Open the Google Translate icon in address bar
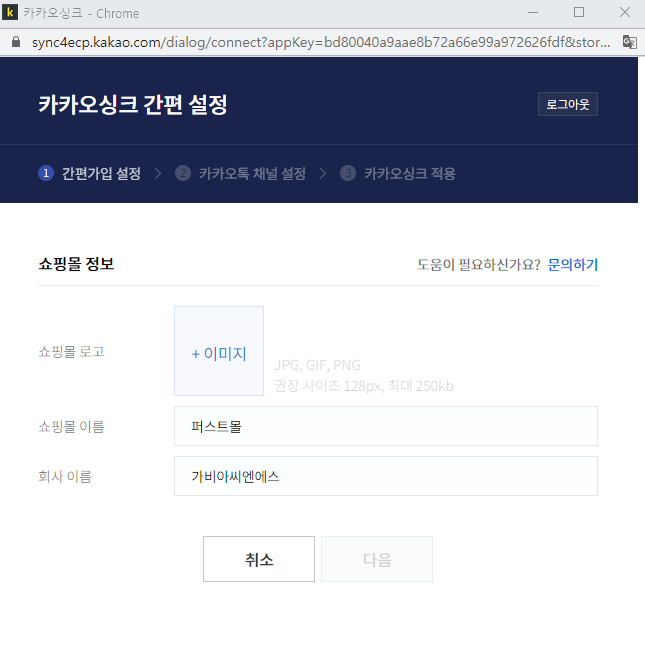Viewport: 645px width, 646px height. [x=629, y=42]
